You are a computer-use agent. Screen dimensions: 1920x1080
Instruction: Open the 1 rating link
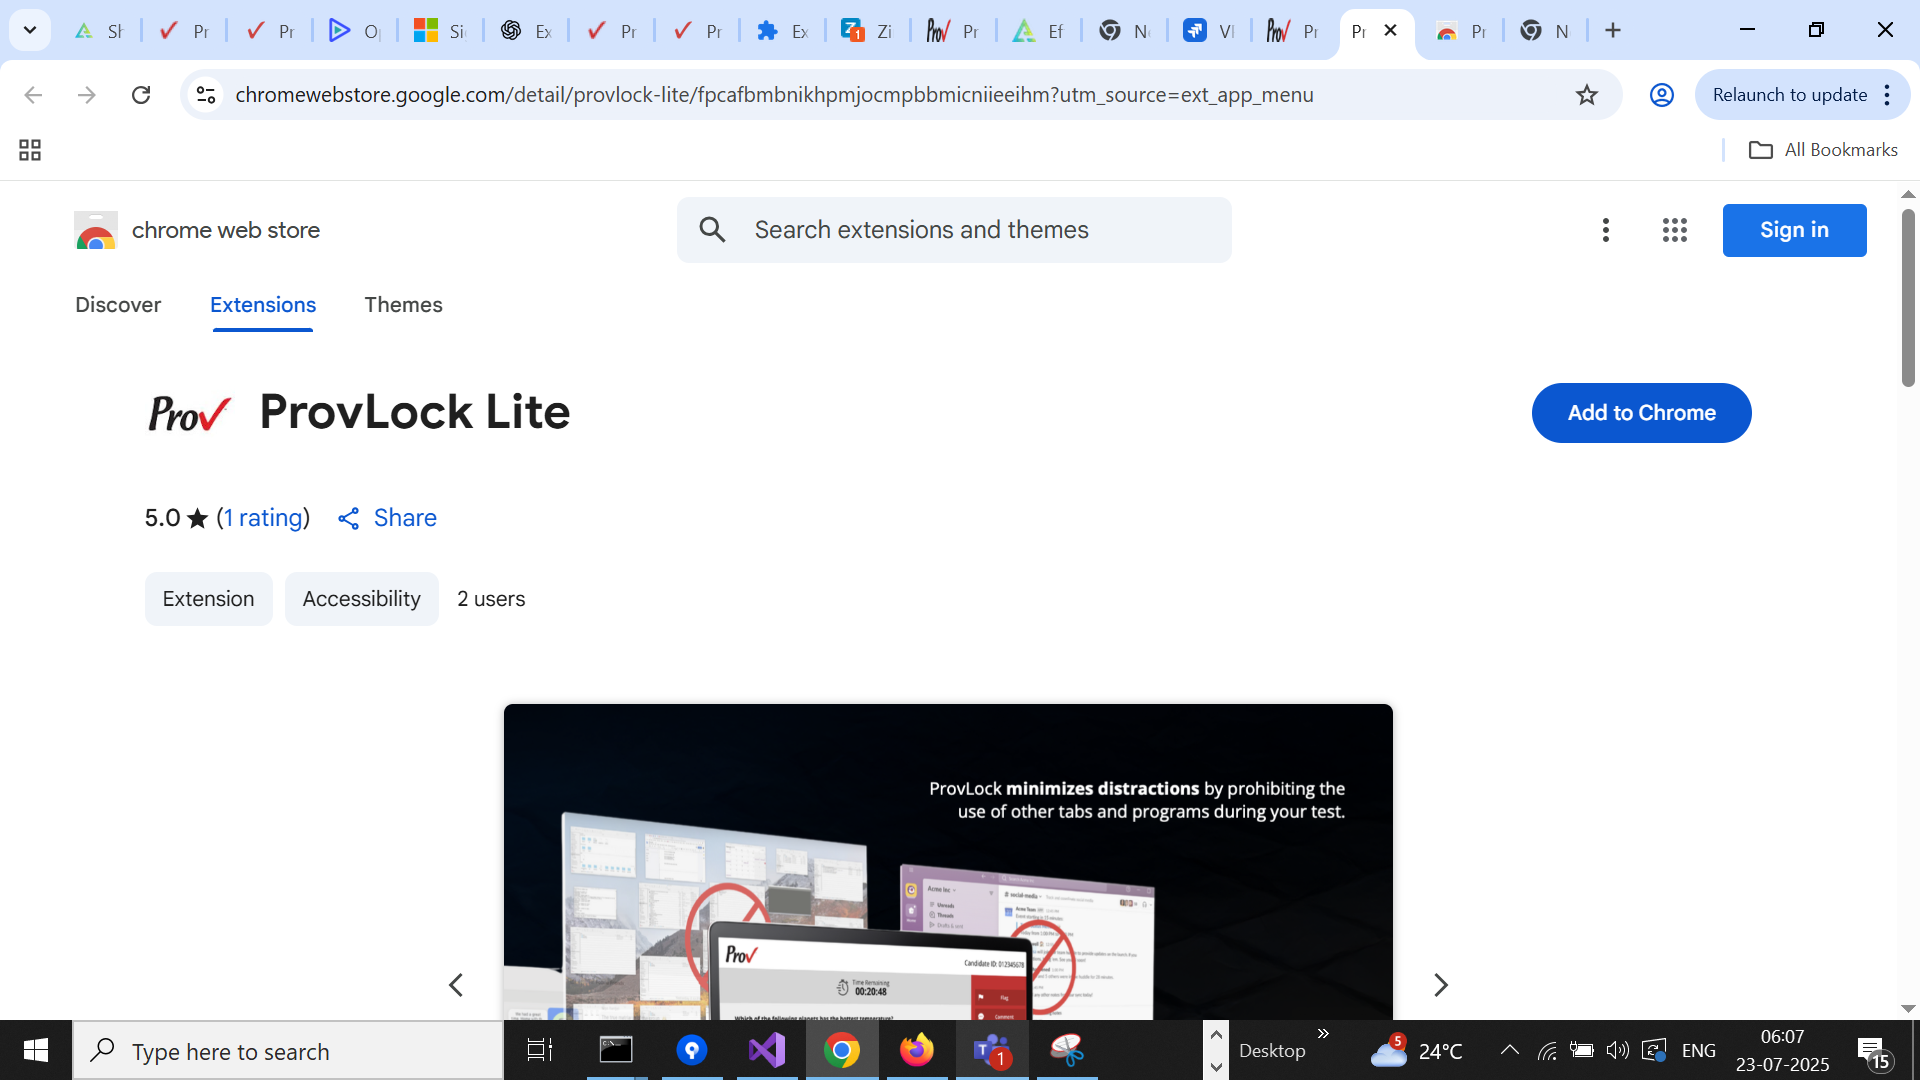pos(263,518)
